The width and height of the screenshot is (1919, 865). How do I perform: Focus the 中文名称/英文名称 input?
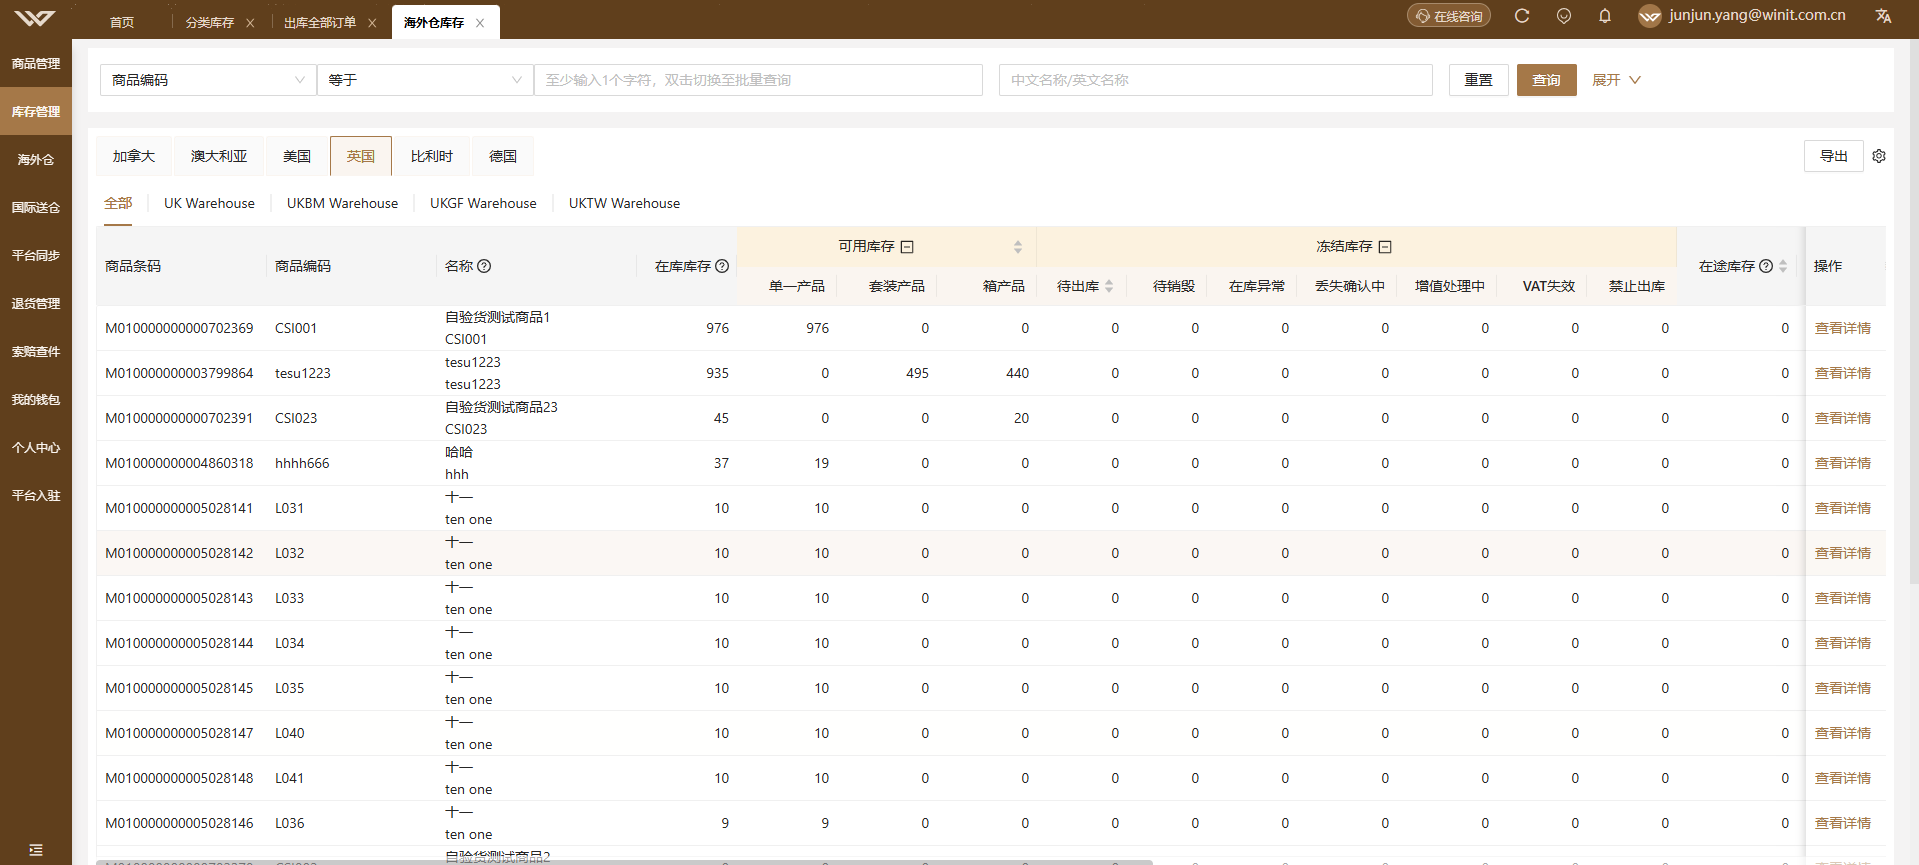coord(1216,80)
